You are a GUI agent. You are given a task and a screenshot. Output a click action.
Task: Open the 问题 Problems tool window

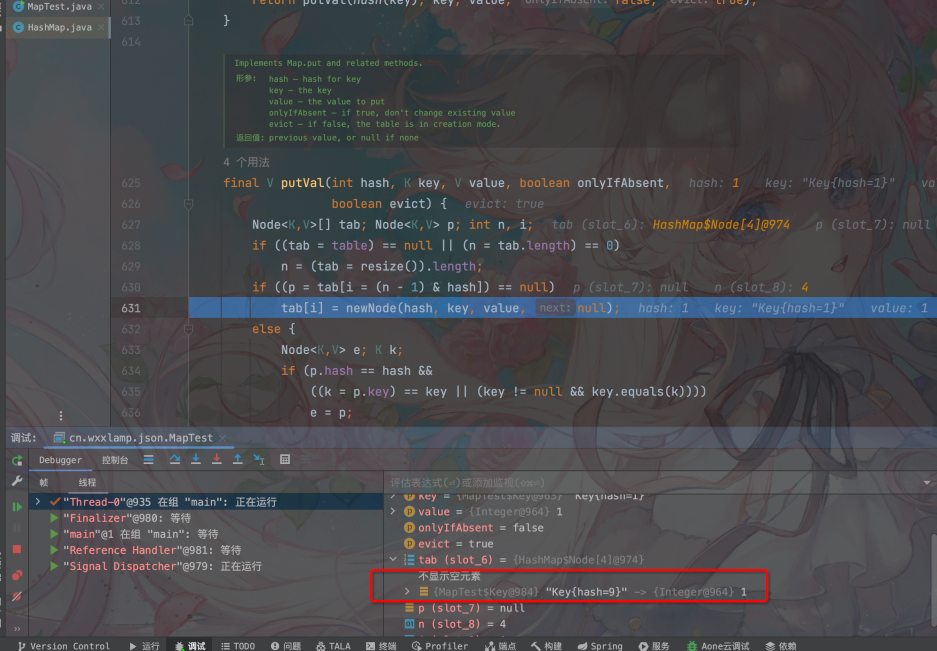click(x=286, y=646)
